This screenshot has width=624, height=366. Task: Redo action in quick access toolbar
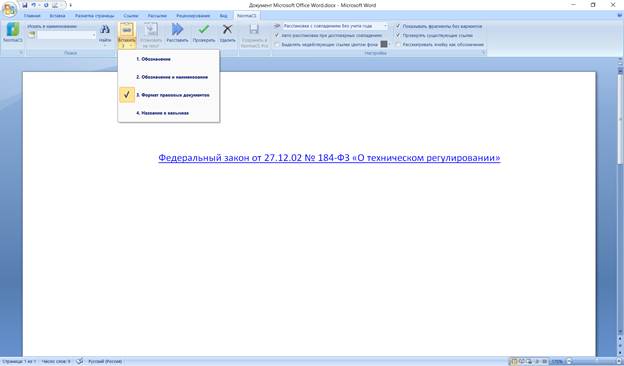point(46,5)
